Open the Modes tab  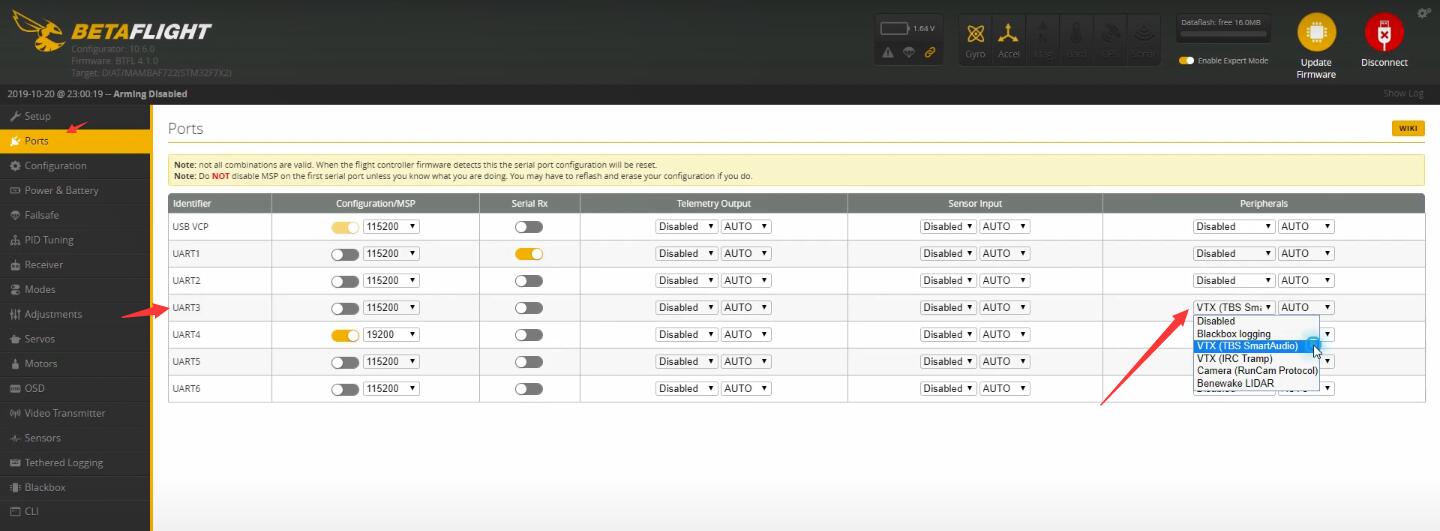point(76,289)
